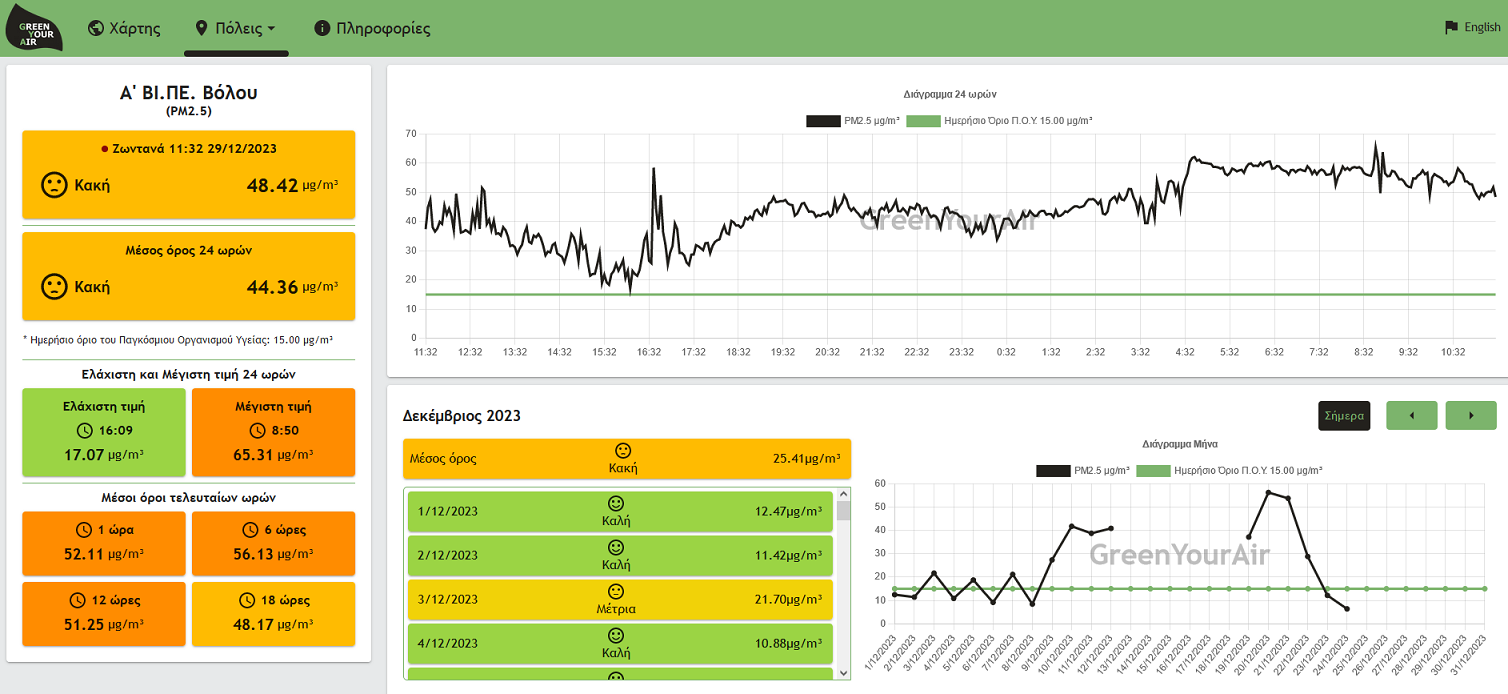1508x694 pixels.
Task: Open the Πληροφορίες menu item
Action: click(x=372, y=28)
